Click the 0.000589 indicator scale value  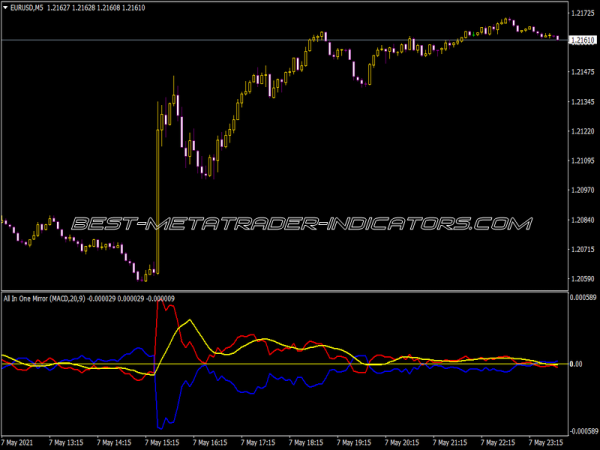point(582,298)
